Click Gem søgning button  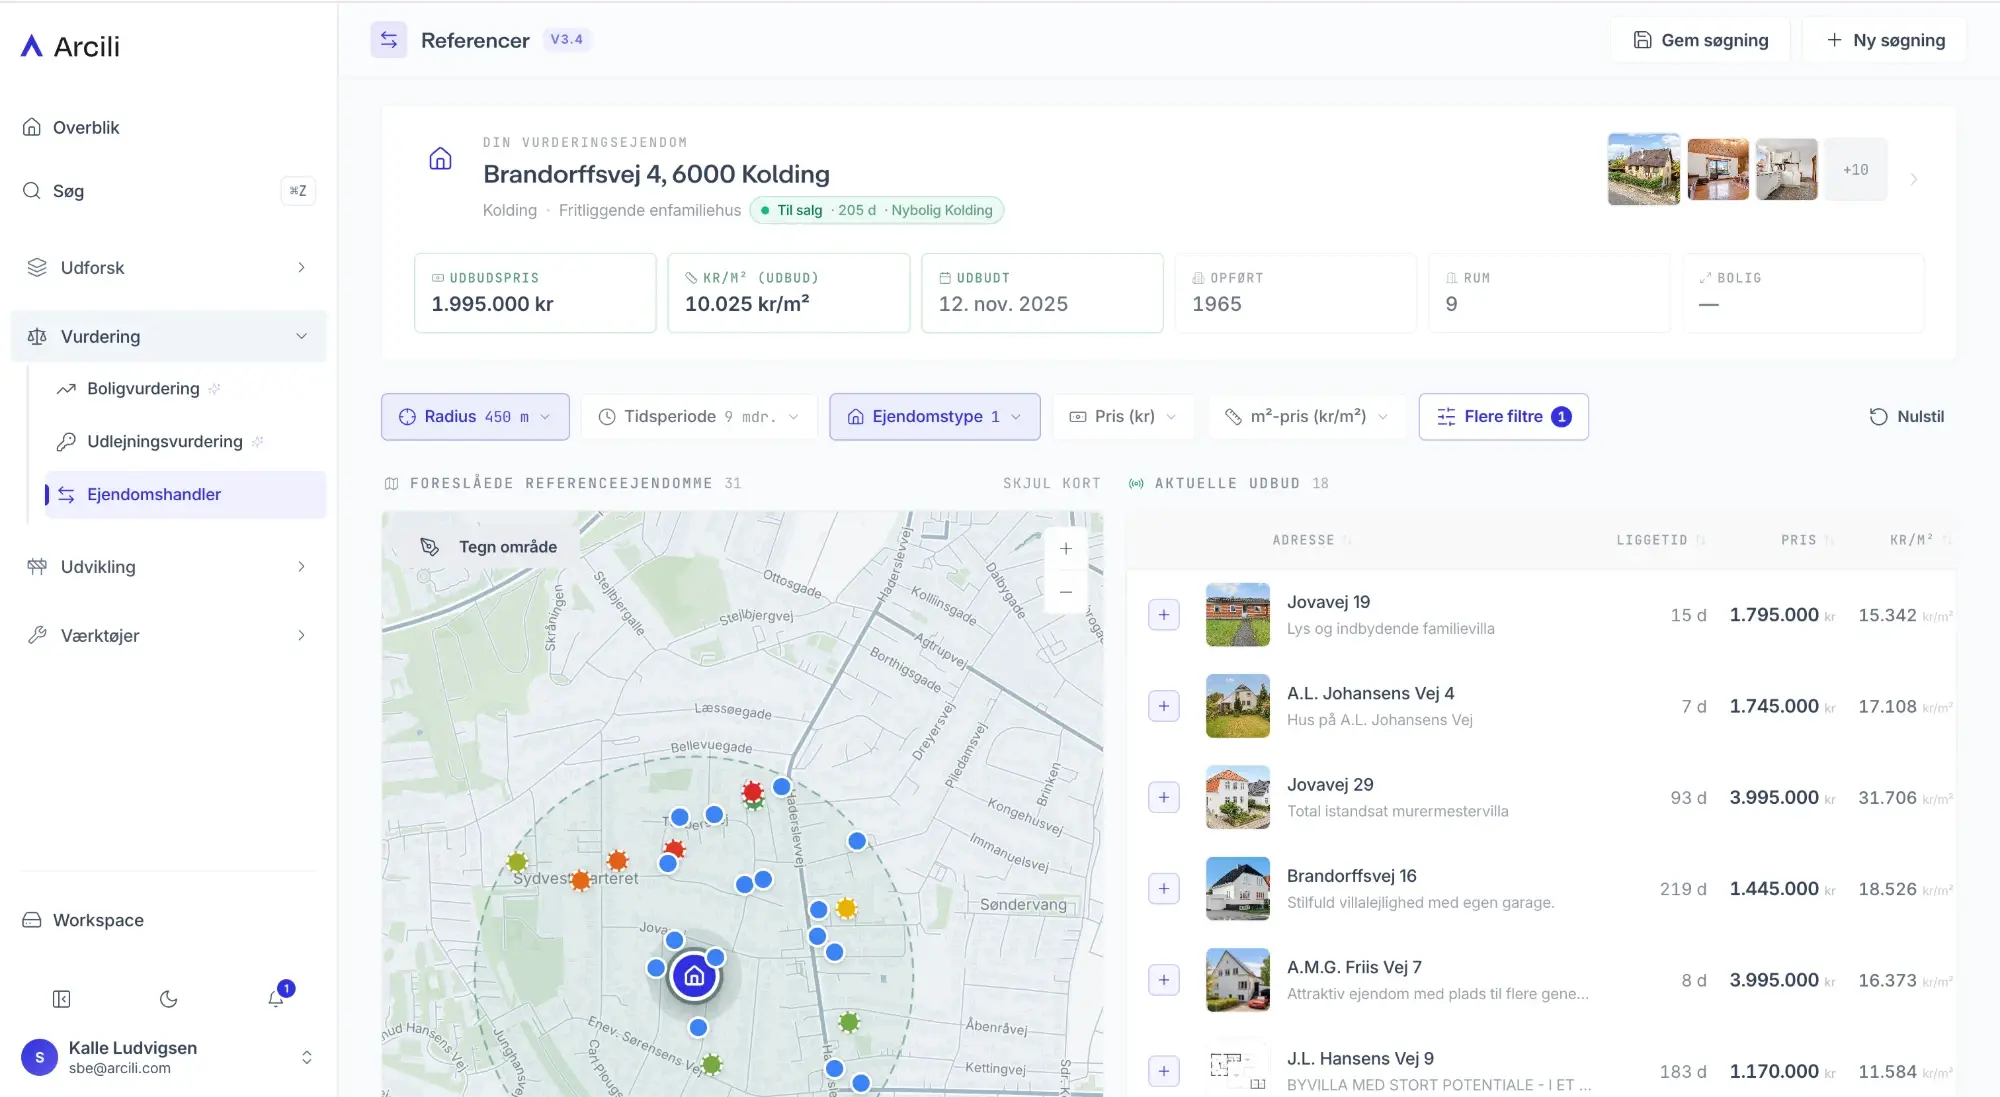pos(1700,40)
